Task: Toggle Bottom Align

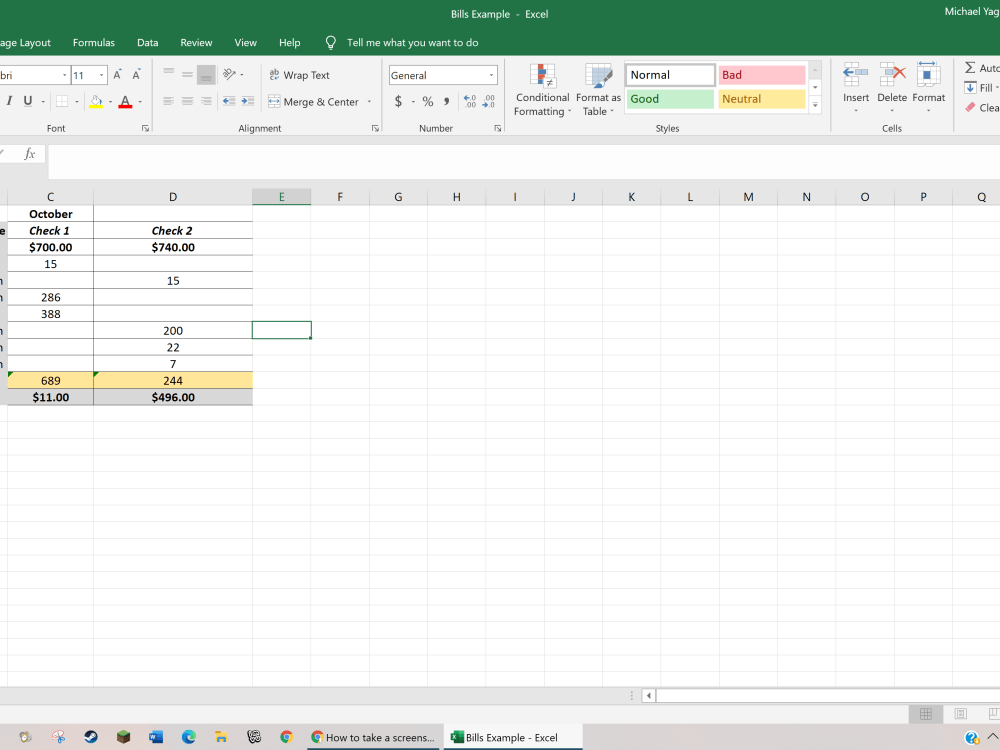Action: click(x=206, y=75)
